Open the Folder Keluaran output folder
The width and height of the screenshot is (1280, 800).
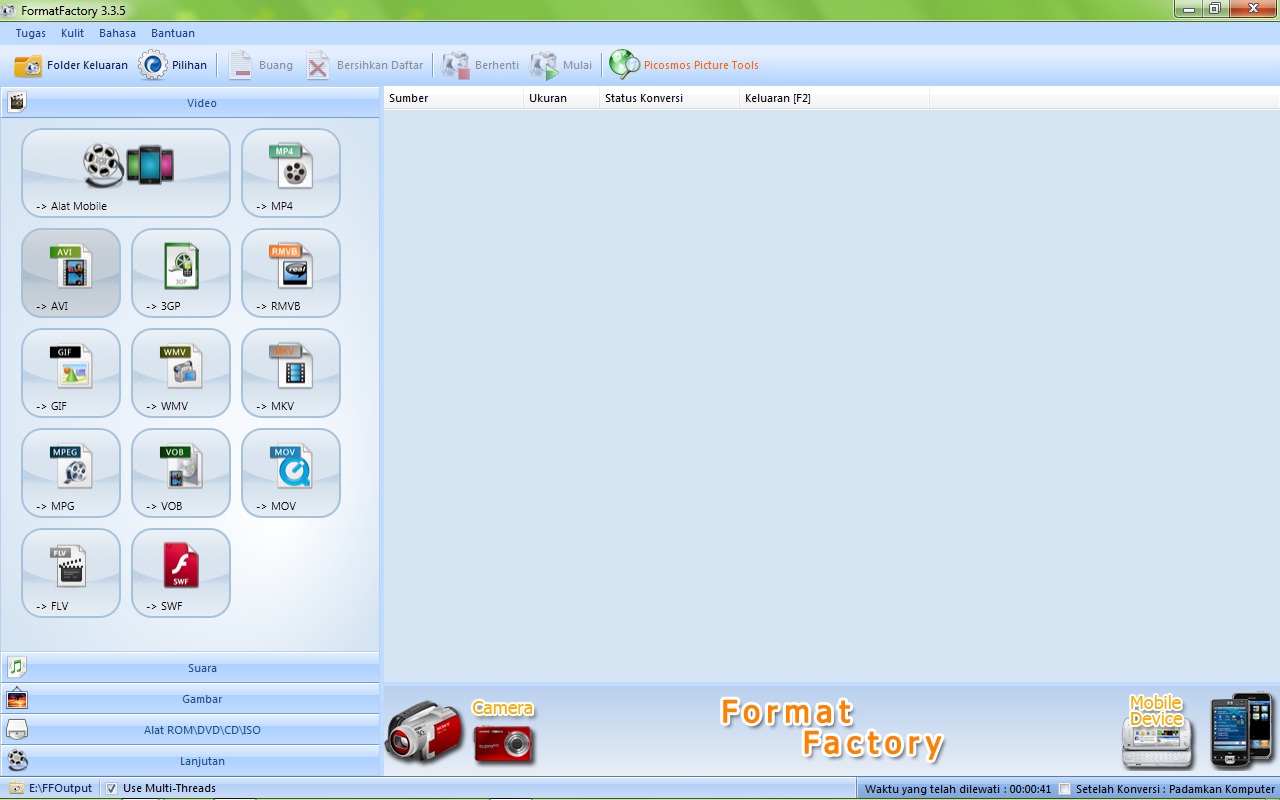point(71,66)
